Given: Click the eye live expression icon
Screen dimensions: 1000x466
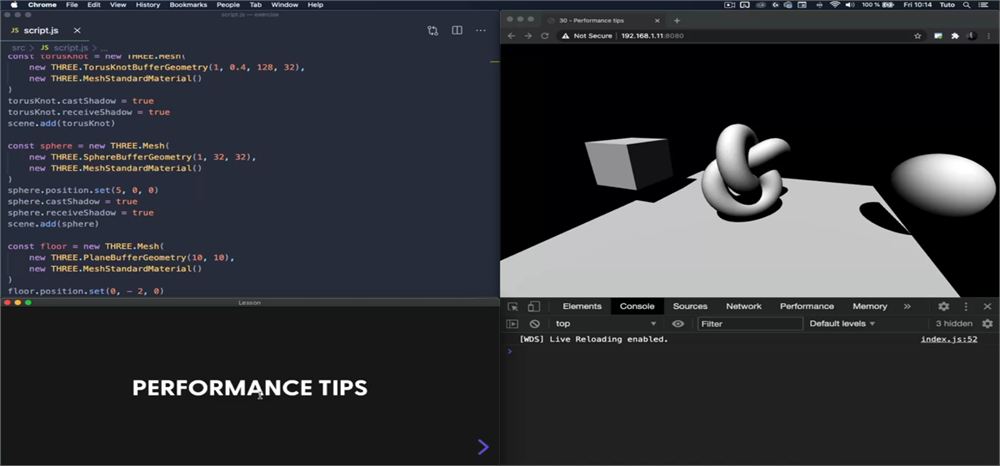Looking at the screenshot, I should tap(678, 324).
